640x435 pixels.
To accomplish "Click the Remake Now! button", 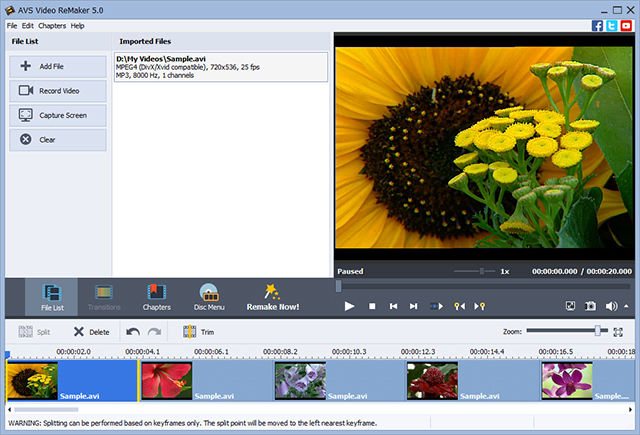I will tap(273, 297).
